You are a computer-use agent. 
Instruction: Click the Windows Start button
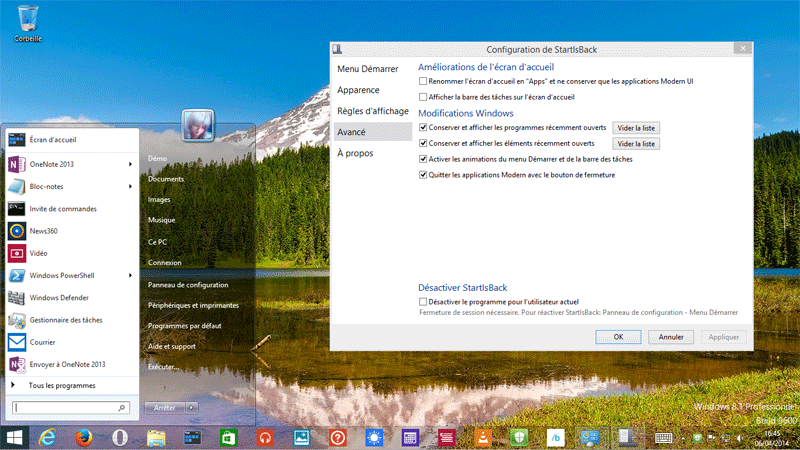point(14,437)
